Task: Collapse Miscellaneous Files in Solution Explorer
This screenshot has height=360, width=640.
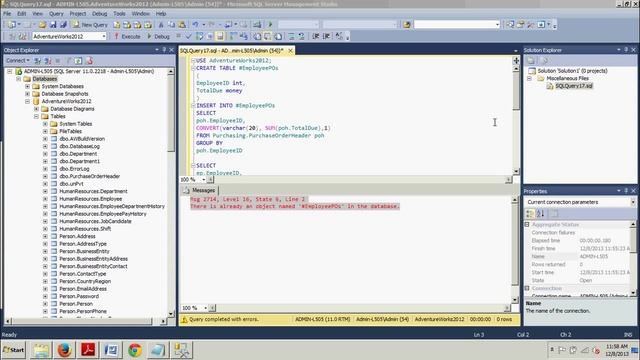Action: pyautogui.click(x=529, y=78)
